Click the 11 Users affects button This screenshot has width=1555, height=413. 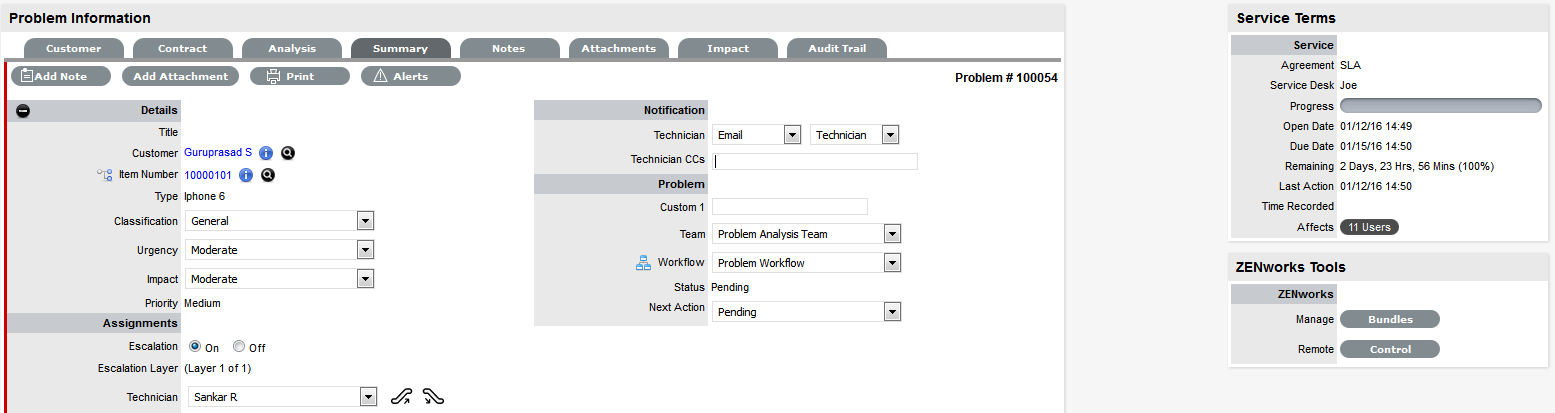coord(1369,227)
